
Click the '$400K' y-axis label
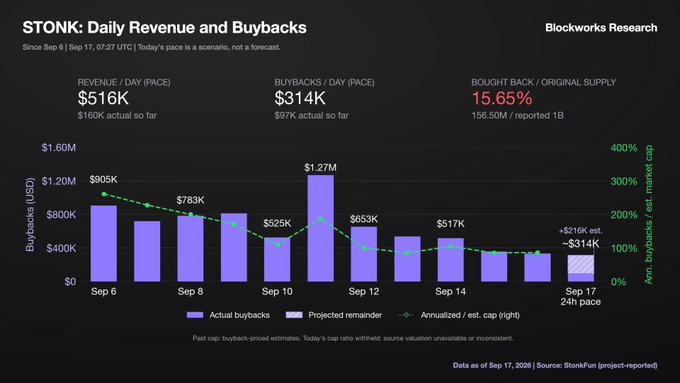point(61,248)
